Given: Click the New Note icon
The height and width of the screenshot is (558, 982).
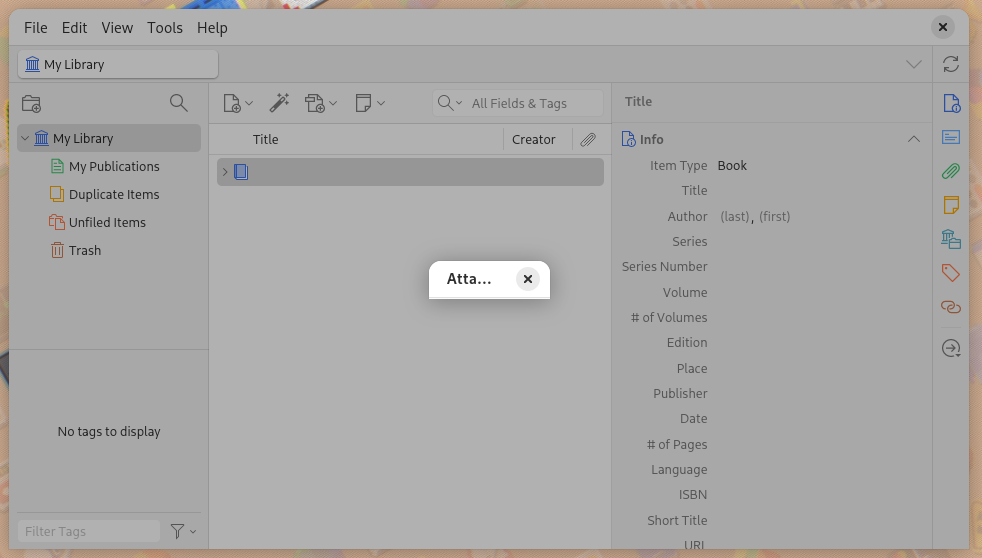Looking at the screenshot, I should point(363,103).
